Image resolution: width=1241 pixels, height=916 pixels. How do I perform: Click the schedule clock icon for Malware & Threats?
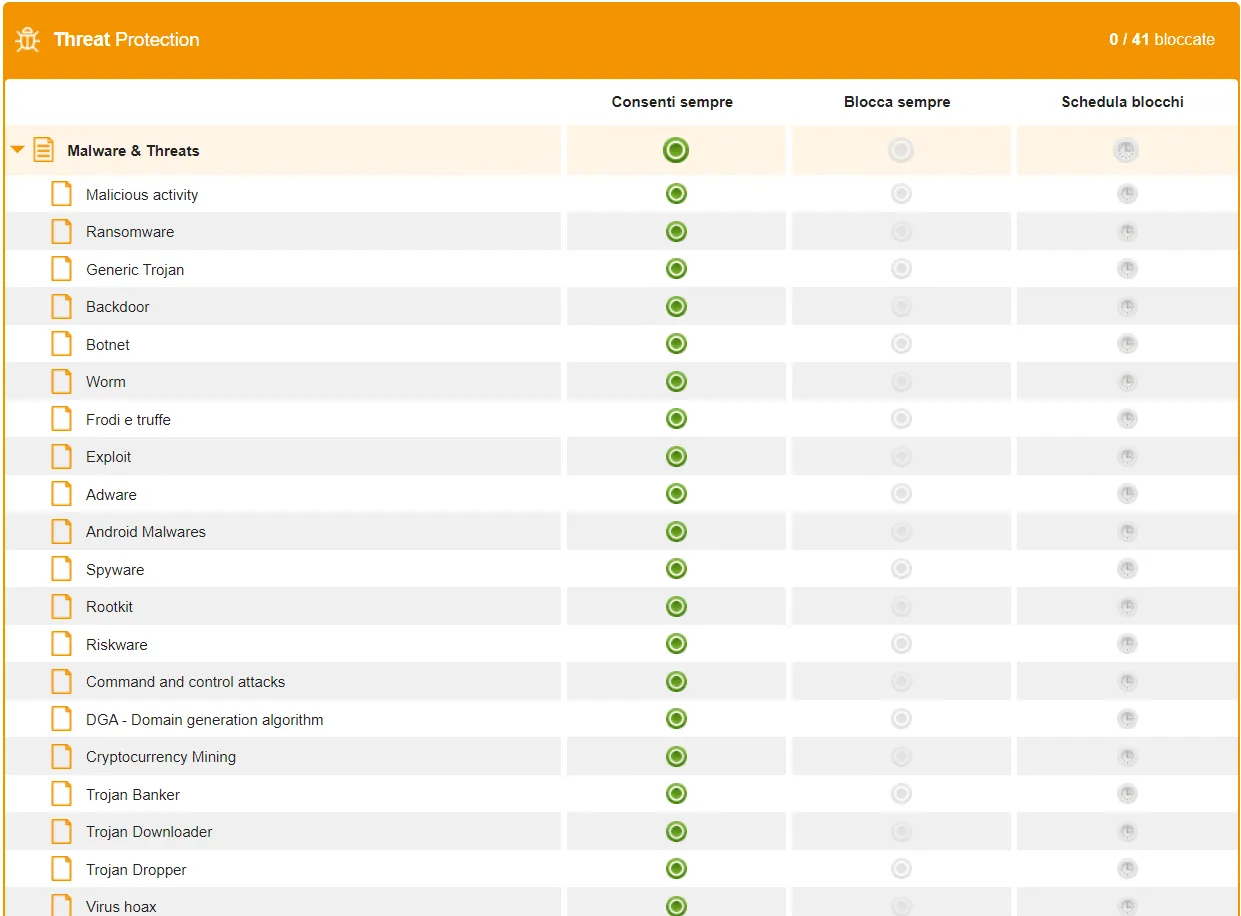point(1127,151)
